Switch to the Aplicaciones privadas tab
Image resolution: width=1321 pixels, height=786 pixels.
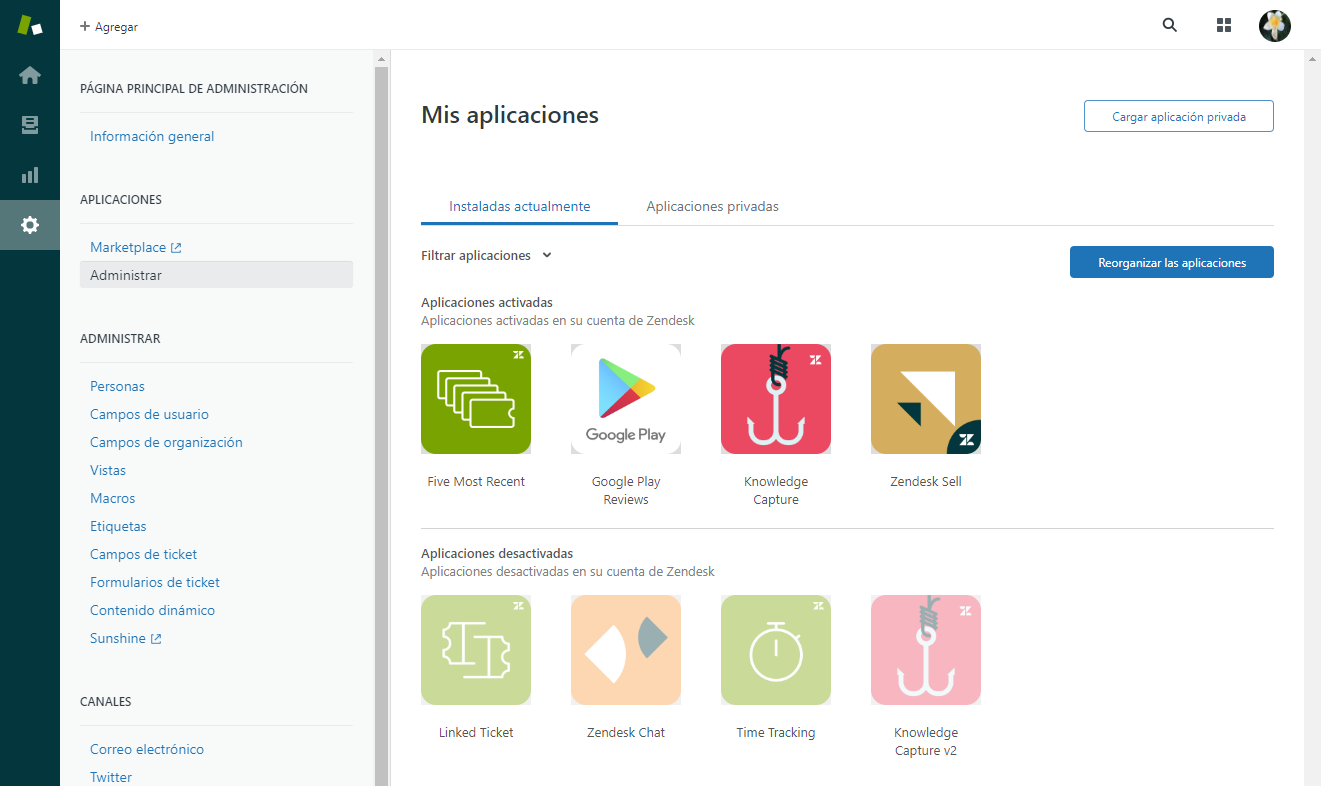712,207
